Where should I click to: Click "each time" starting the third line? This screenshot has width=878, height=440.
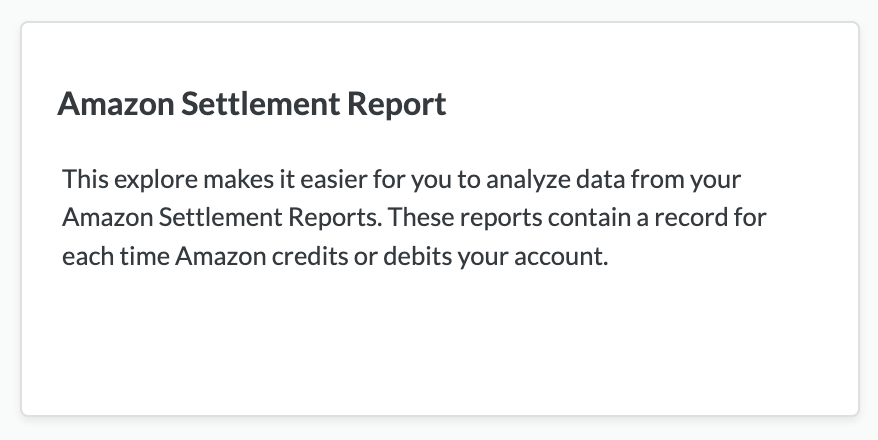pos(114,255)
